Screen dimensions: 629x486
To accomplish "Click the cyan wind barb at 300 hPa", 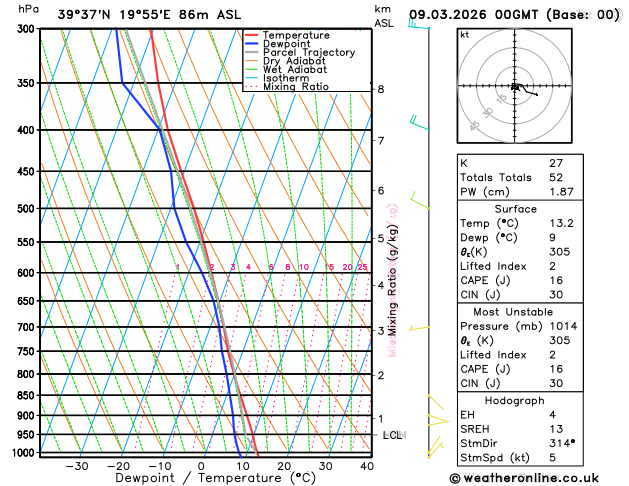I will [418, 24].
